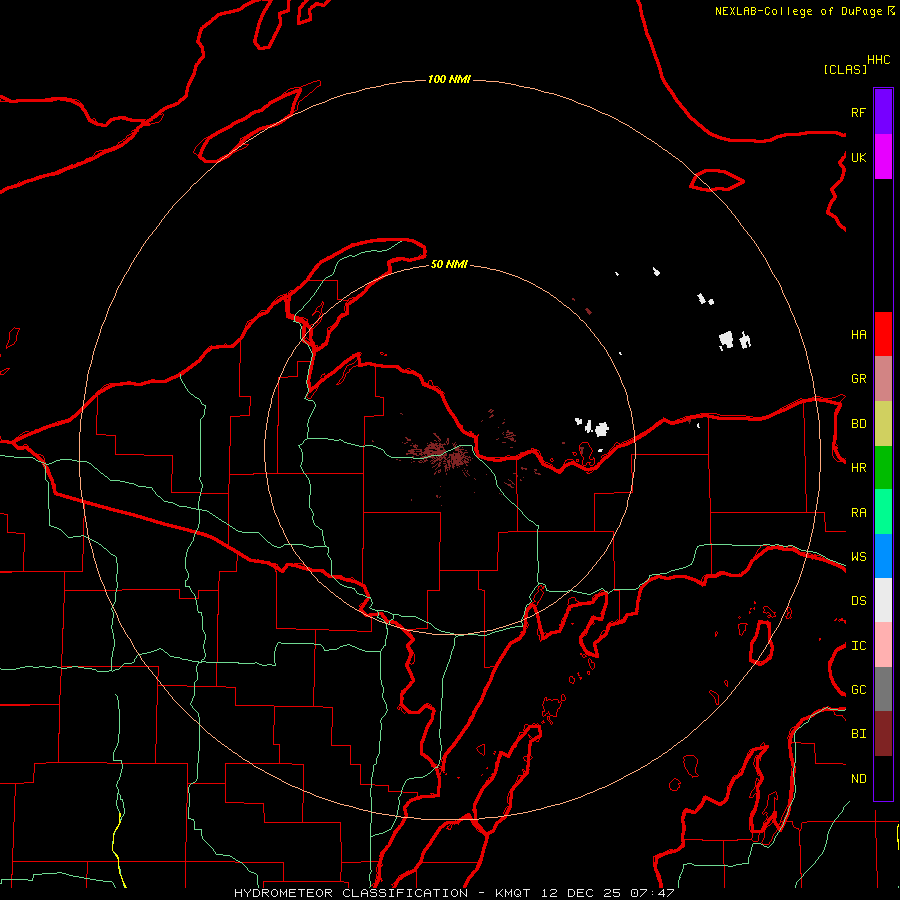Click the Hydrometeor Classification KMQT caption
900x900 pixels.
point(454,893)
